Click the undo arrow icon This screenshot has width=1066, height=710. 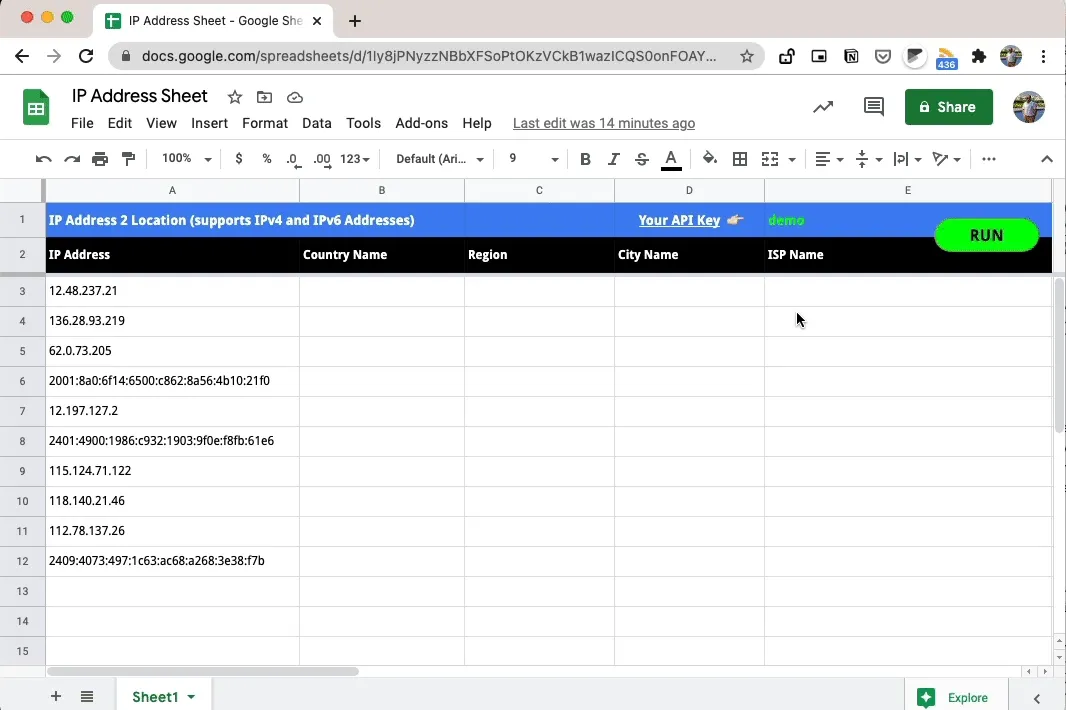pos(43,159)
